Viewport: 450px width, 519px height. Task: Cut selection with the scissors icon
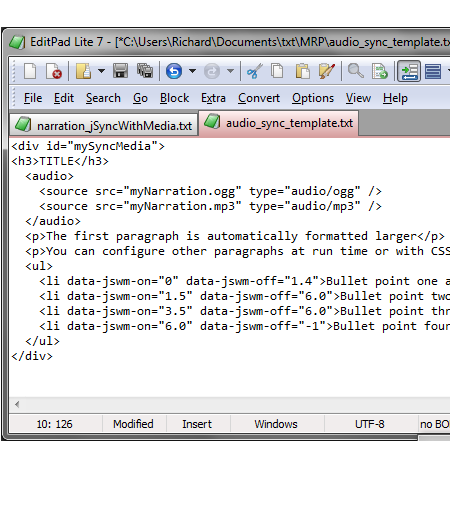[255, 71]
